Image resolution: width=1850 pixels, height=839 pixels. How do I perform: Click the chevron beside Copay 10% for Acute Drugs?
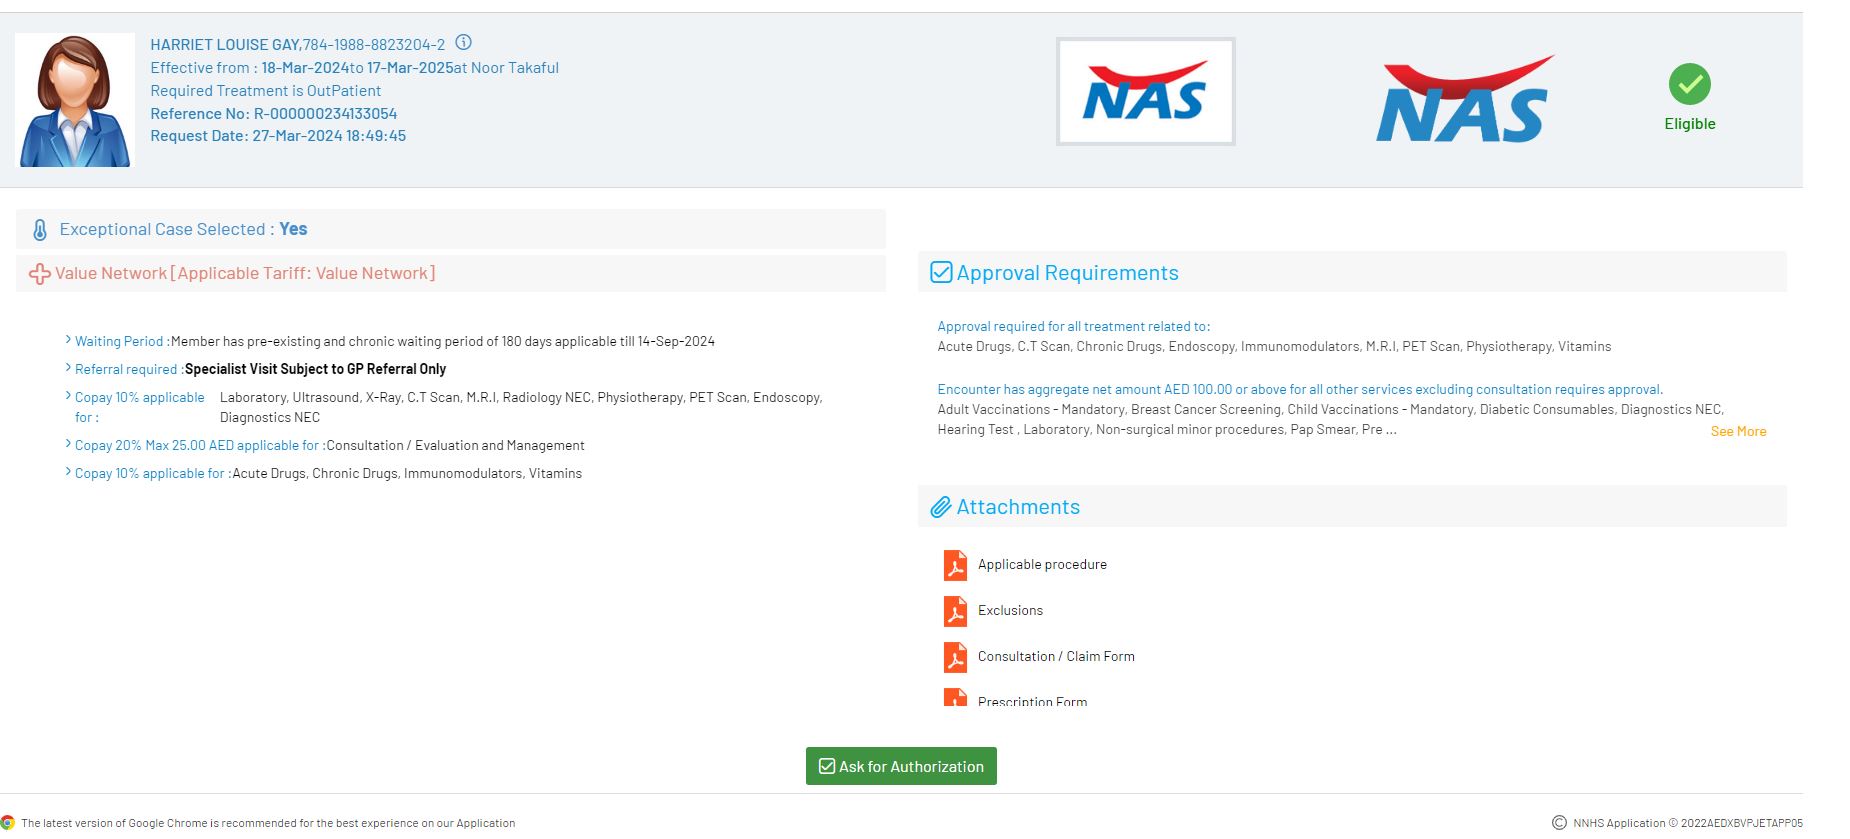pos(68,472)
